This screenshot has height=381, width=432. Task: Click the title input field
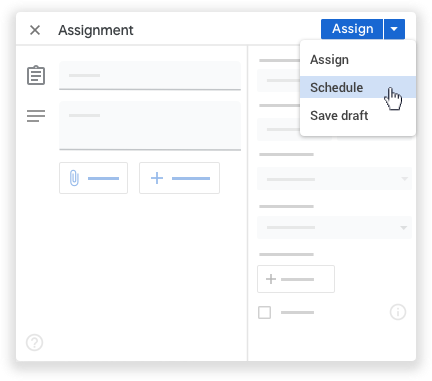pos(150,76)
